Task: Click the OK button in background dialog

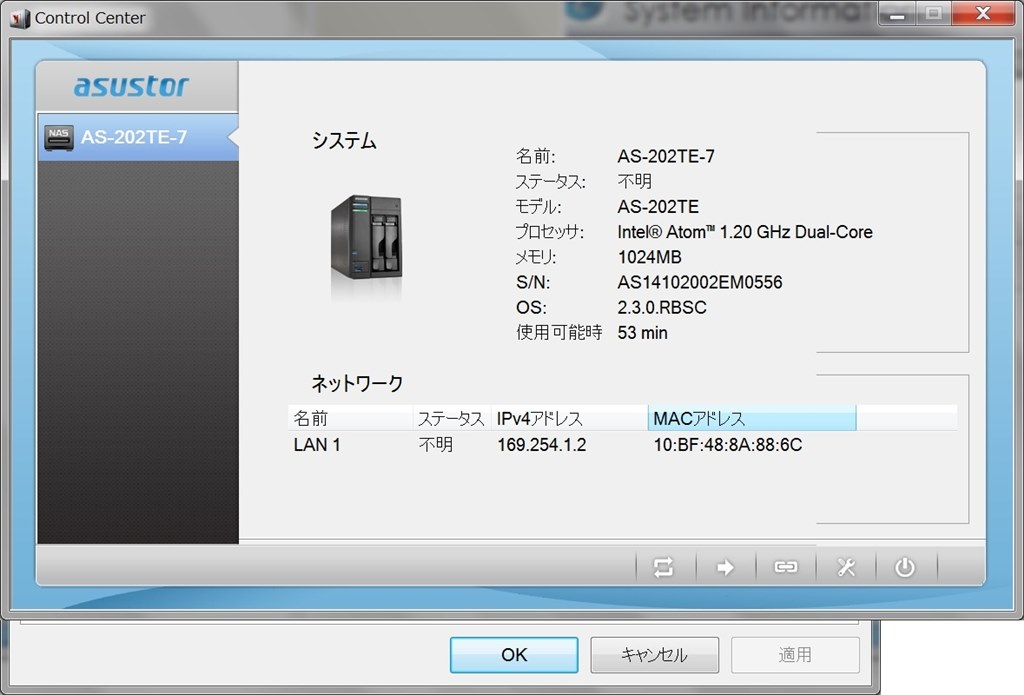Action: (514, 655)
